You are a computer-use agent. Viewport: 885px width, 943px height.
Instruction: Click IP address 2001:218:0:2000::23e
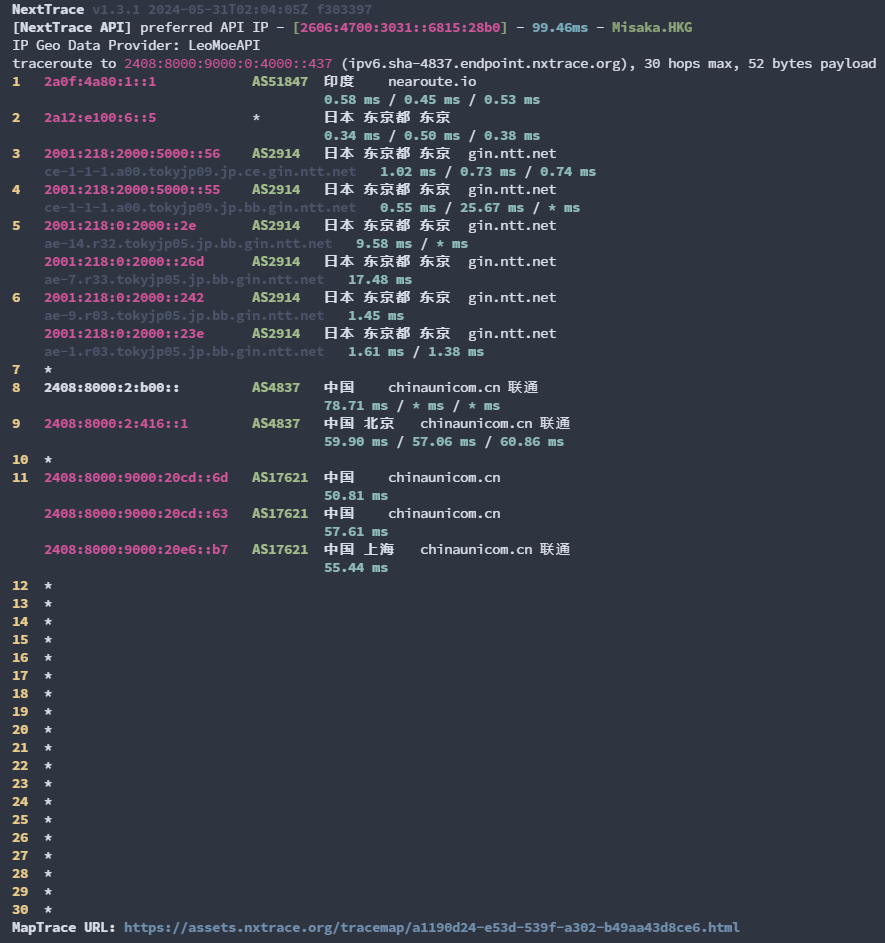[x=124, y=334]
